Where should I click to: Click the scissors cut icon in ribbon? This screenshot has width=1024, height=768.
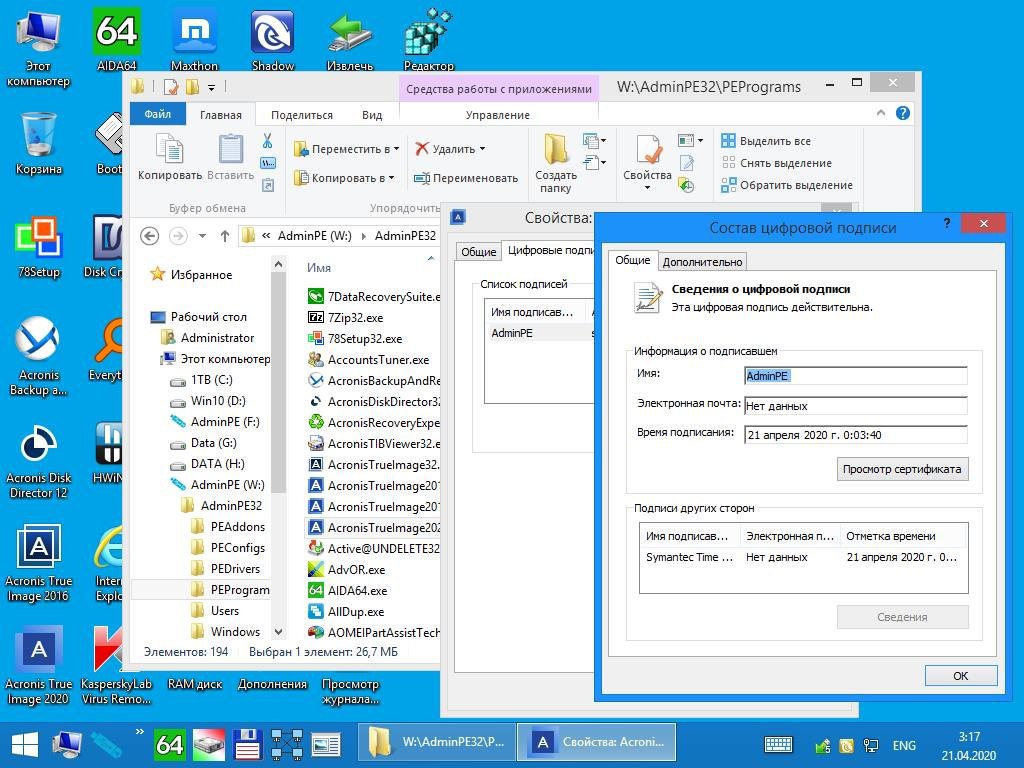click(x=268, y=141)
